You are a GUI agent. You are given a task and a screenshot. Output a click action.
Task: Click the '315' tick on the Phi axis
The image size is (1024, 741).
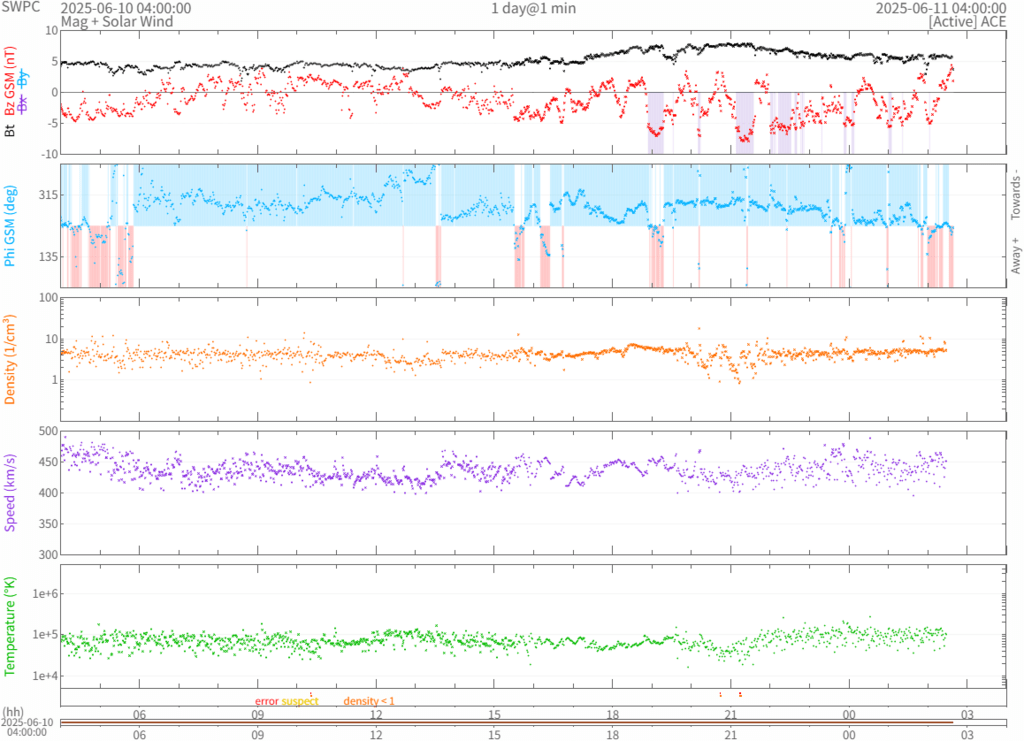(x=48, y=195)
